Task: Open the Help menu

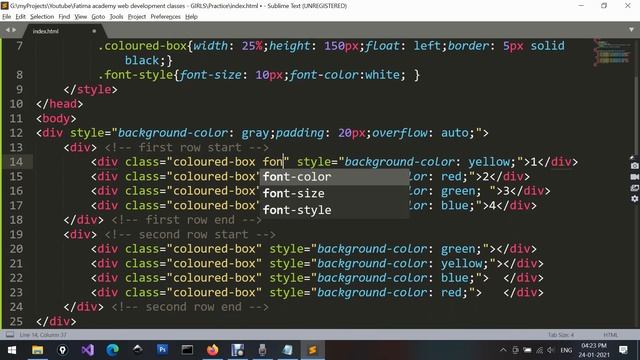Action: (x=191, y=17)
